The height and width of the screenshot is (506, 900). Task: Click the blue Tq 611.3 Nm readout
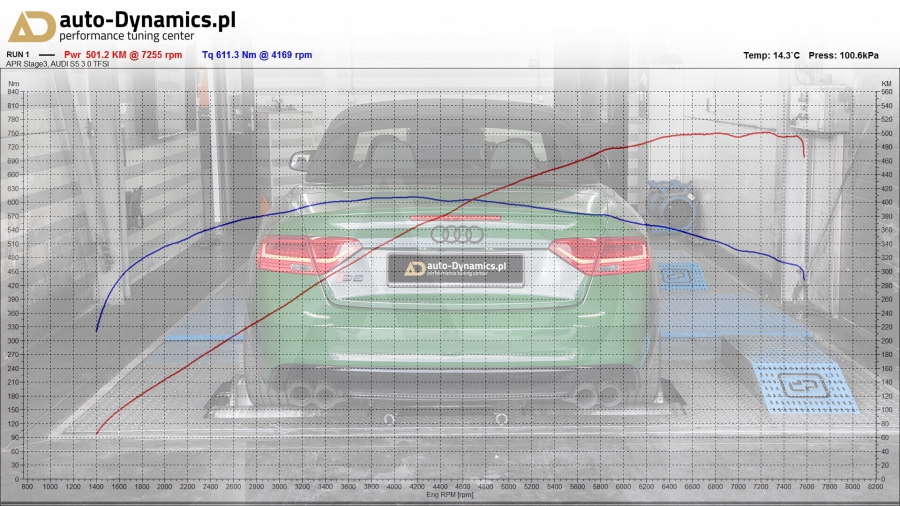pyautogui.click(x=257, y=55)
